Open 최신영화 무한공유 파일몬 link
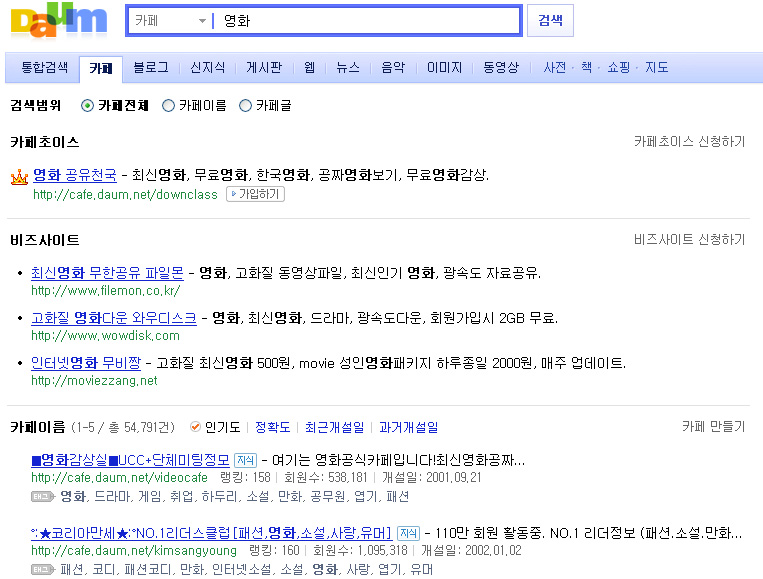This screenshot has height=579, width=763. click(x=107, y=272)
